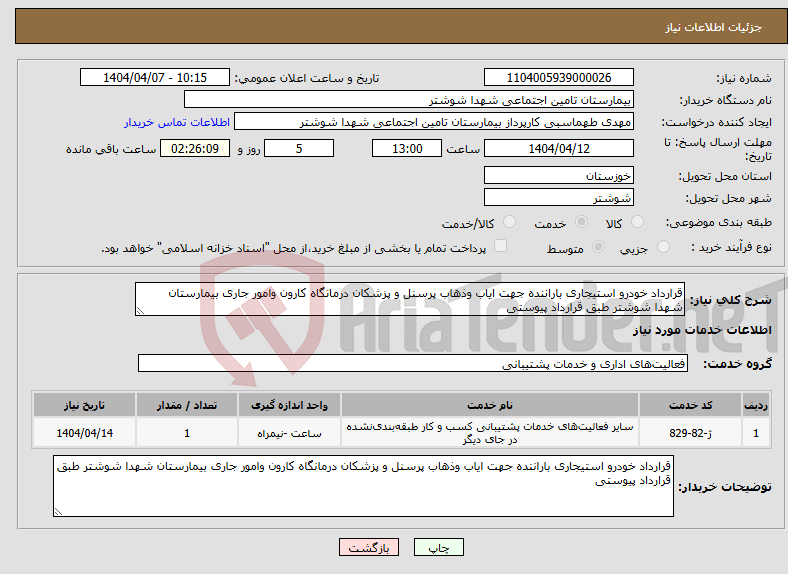Click the نام دستگاه خریدار label

[x=725, y=100]
